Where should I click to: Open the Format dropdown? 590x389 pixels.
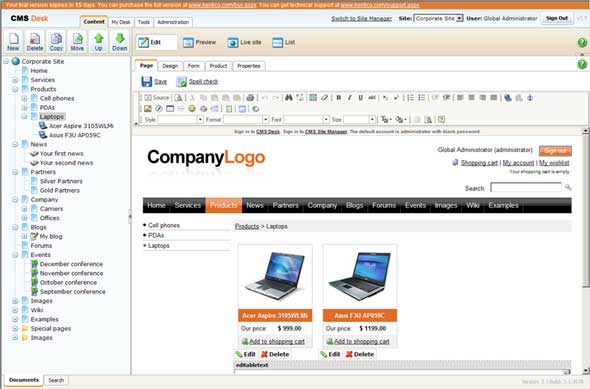[x=246, y=119]
